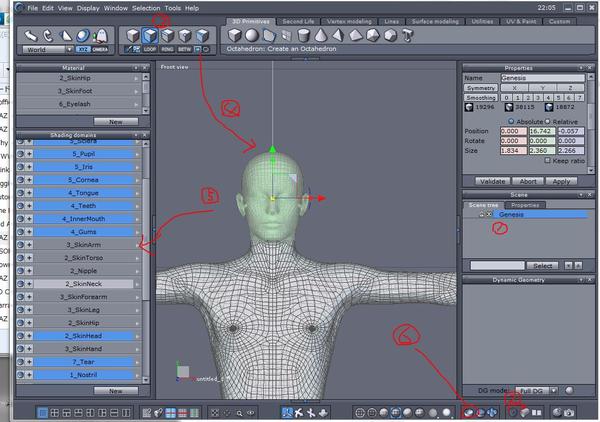Select the Dodecahedron primitive icon
Screen dimensions: 600x422
point(390,36)
